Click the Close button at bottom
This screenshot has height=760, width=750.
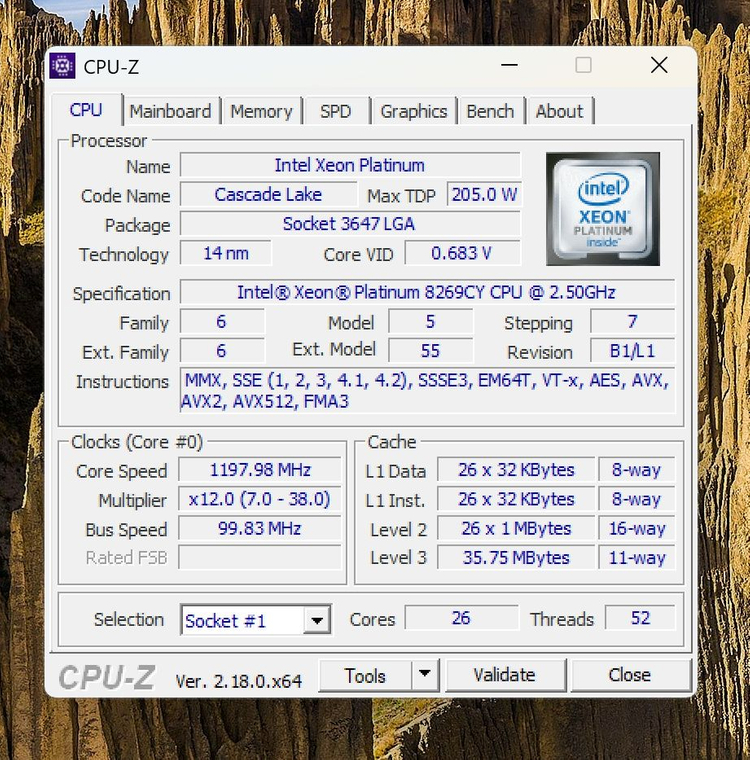pos(630,675)
